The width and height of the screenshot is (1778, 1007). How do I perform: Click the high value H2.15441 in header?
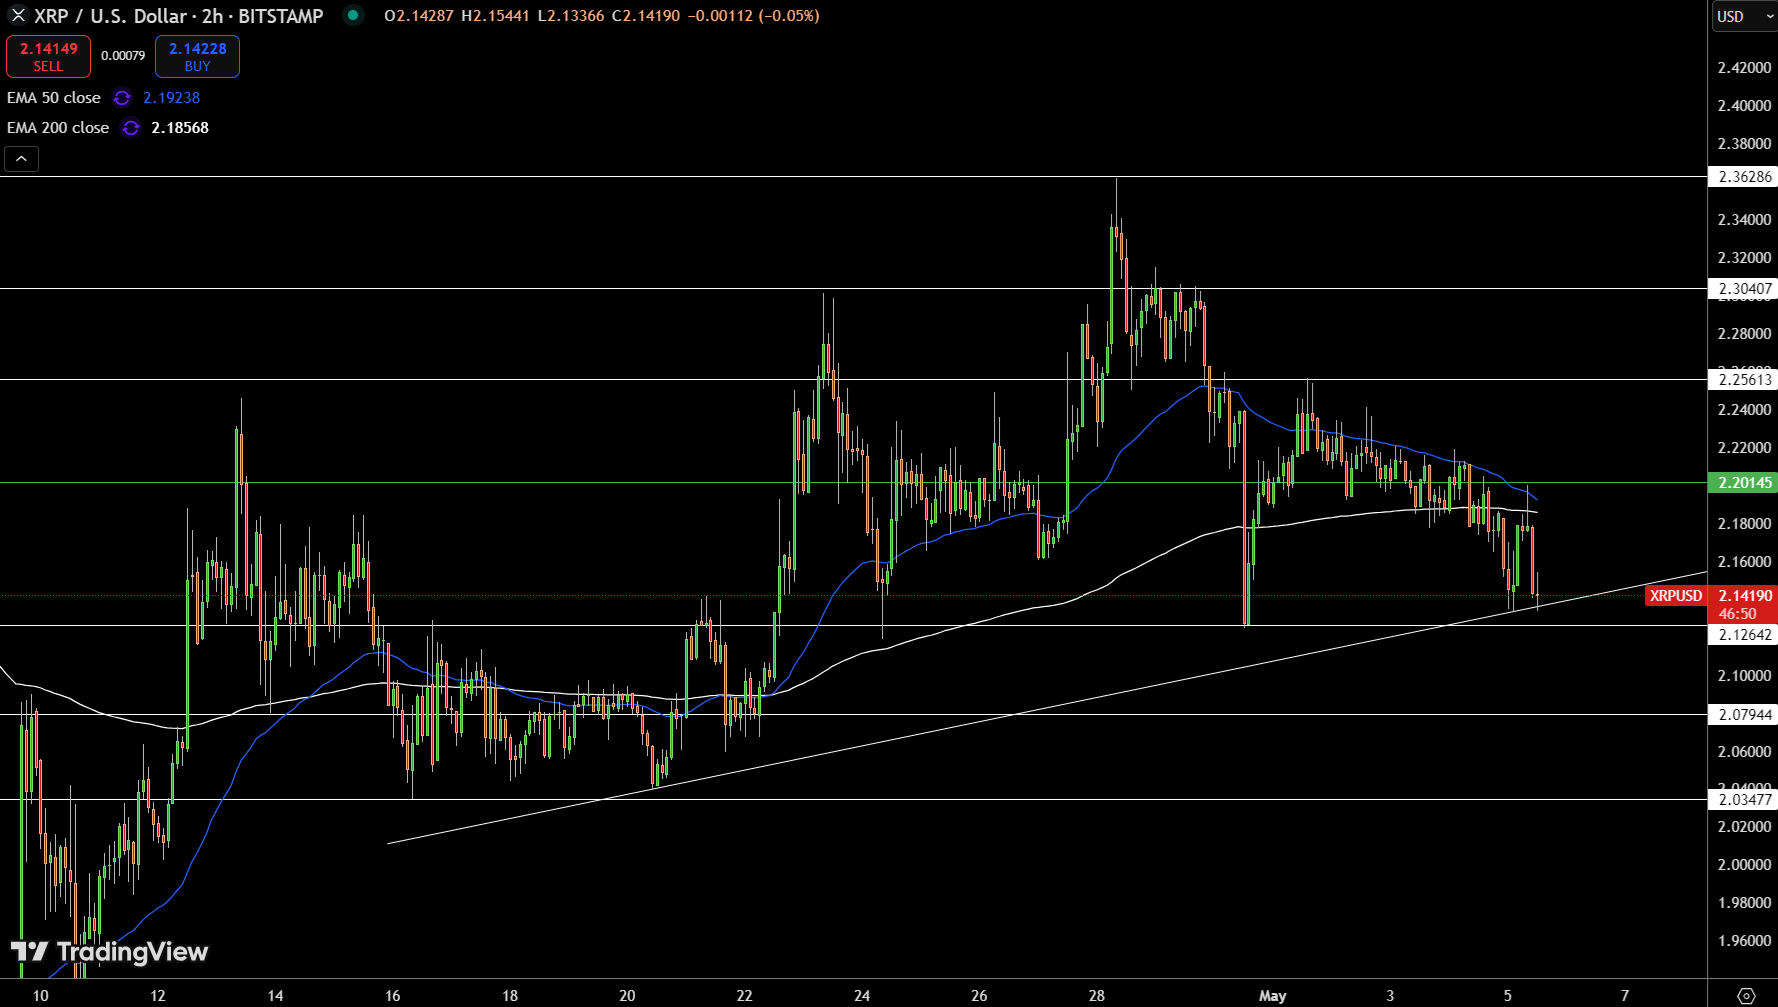coord(495,16)
